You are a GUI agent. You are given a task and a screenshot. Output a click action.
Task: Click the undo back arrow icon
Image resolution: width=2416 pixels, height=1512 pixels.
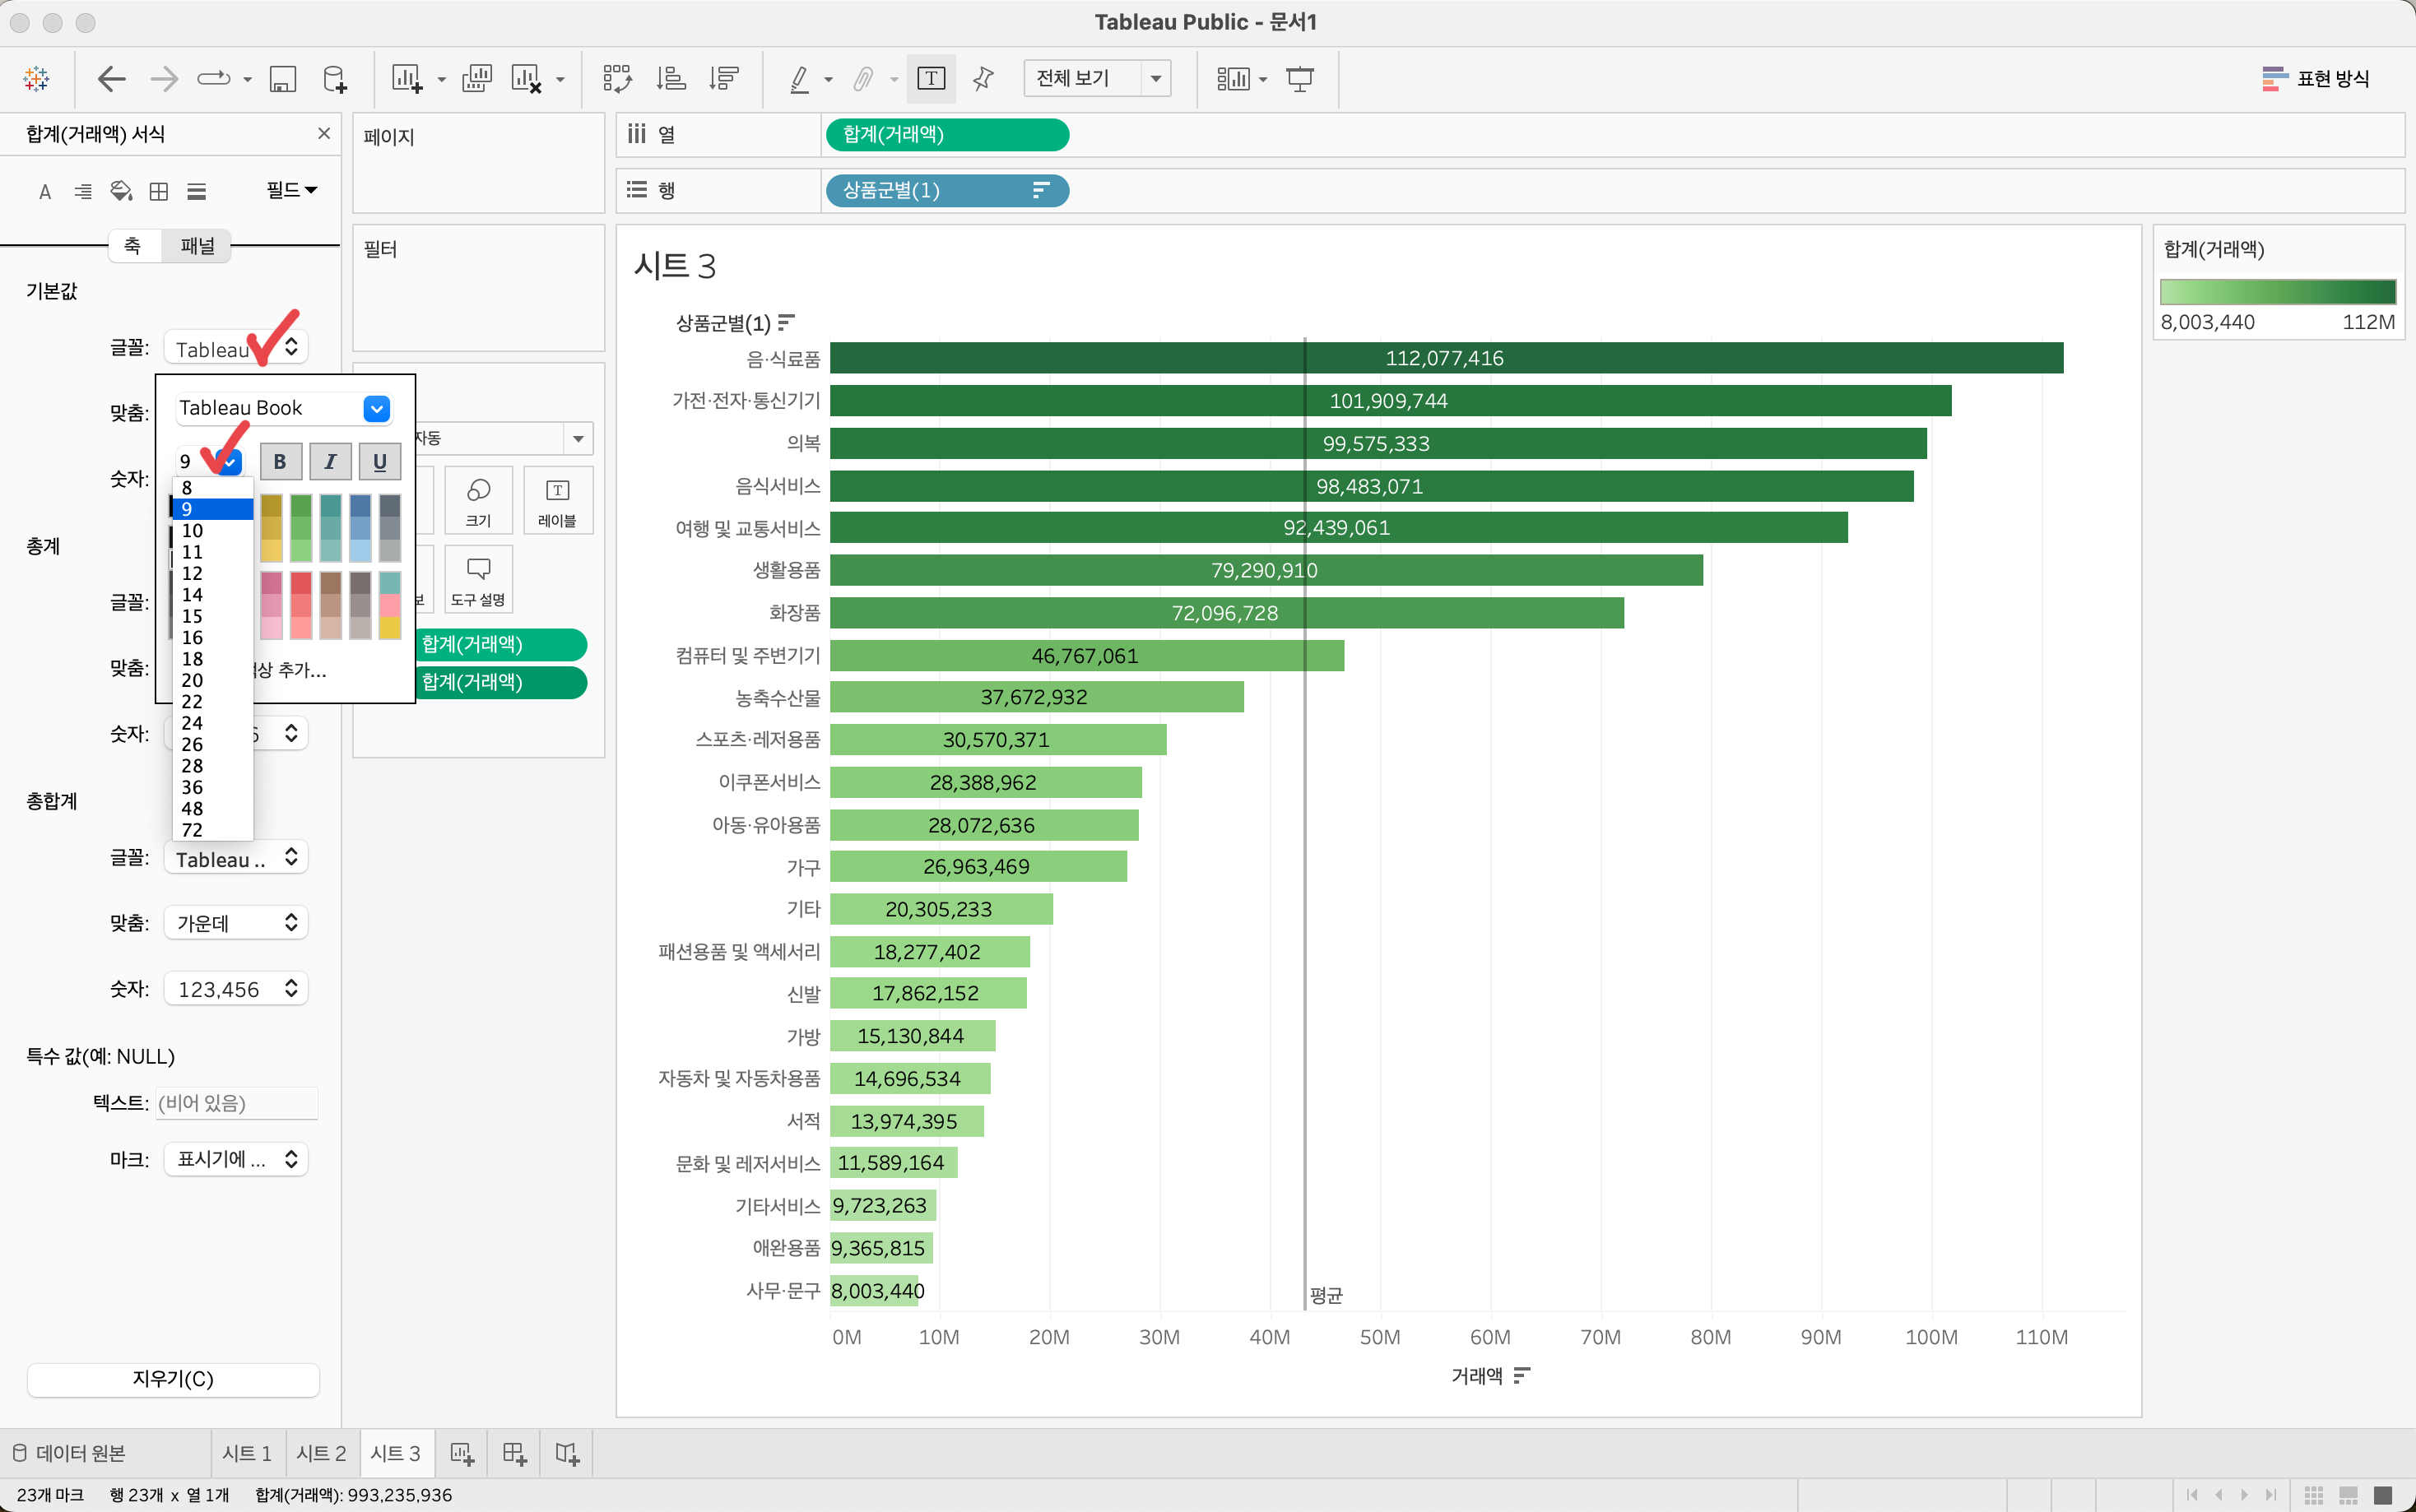(111, 79)
